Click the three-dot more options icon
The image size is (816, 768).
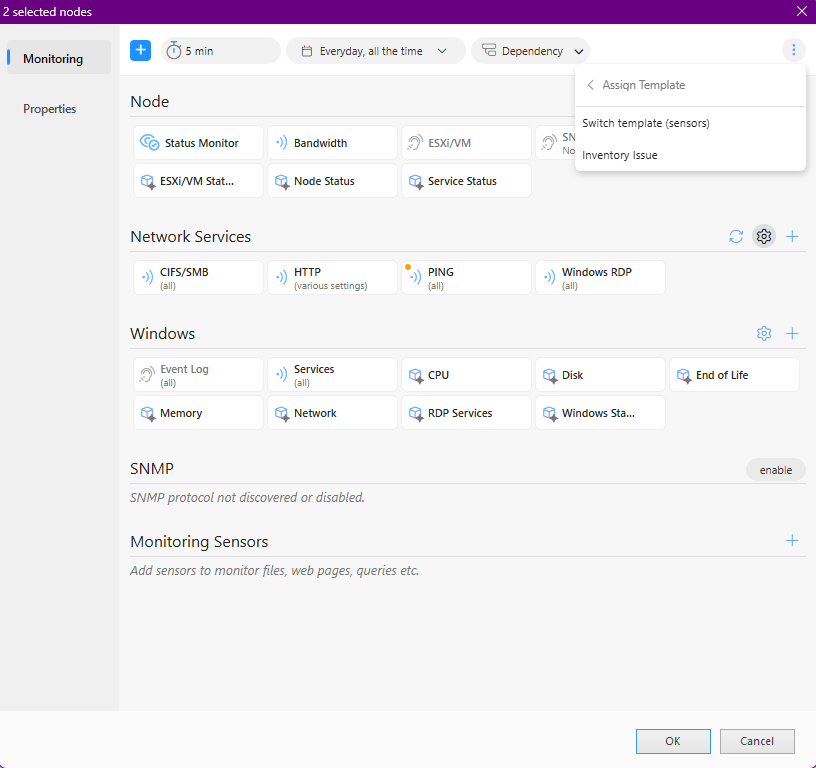tap(793, 50)
